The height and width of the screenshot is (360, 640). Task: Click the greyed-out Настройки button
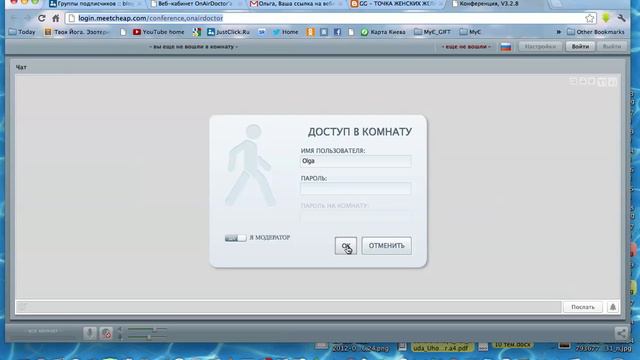coord(540,47)
